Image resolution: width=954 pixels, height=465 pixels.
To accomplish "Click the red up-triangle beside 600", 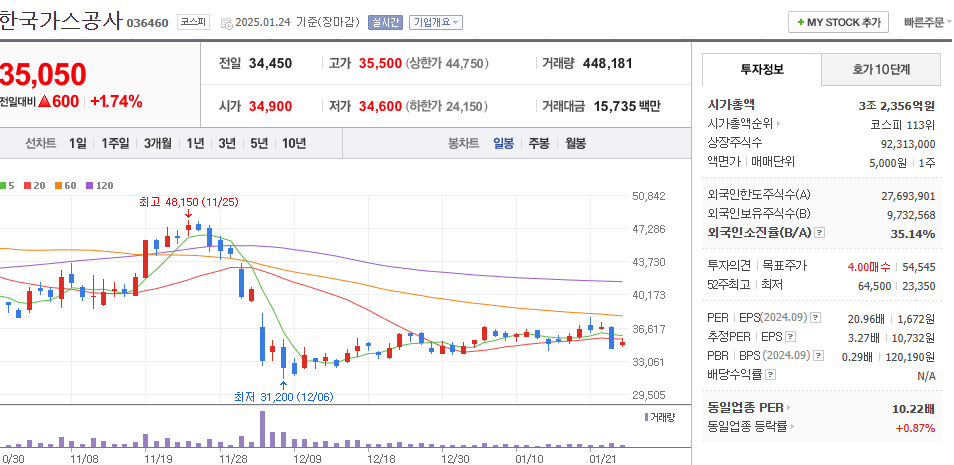I will coord(44,102).
